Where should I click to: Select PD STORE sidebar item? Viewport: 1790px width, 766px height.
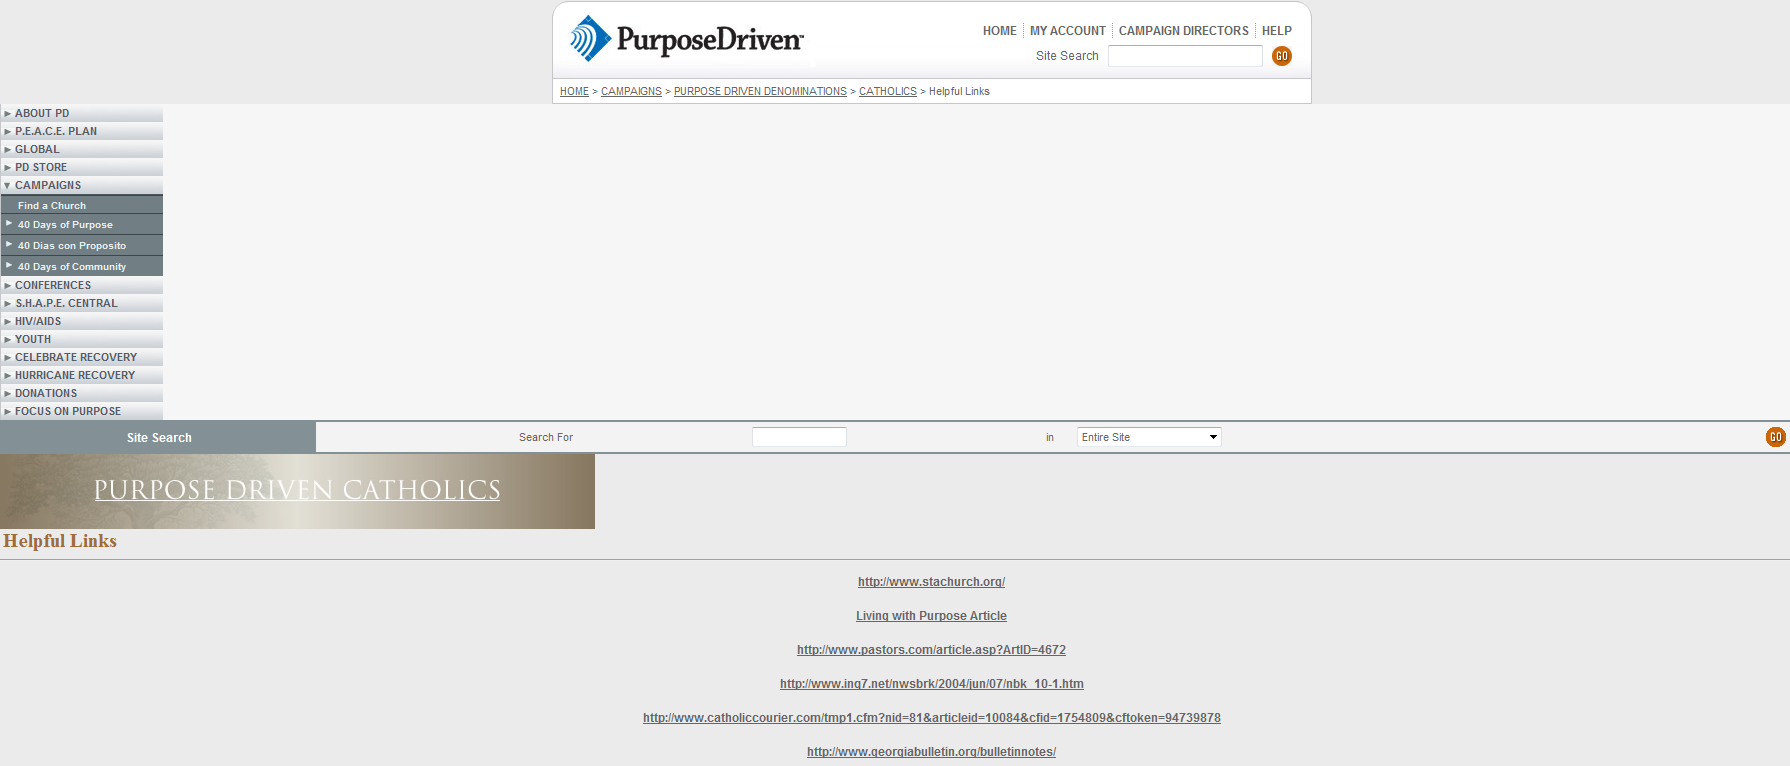click(41, 168)
